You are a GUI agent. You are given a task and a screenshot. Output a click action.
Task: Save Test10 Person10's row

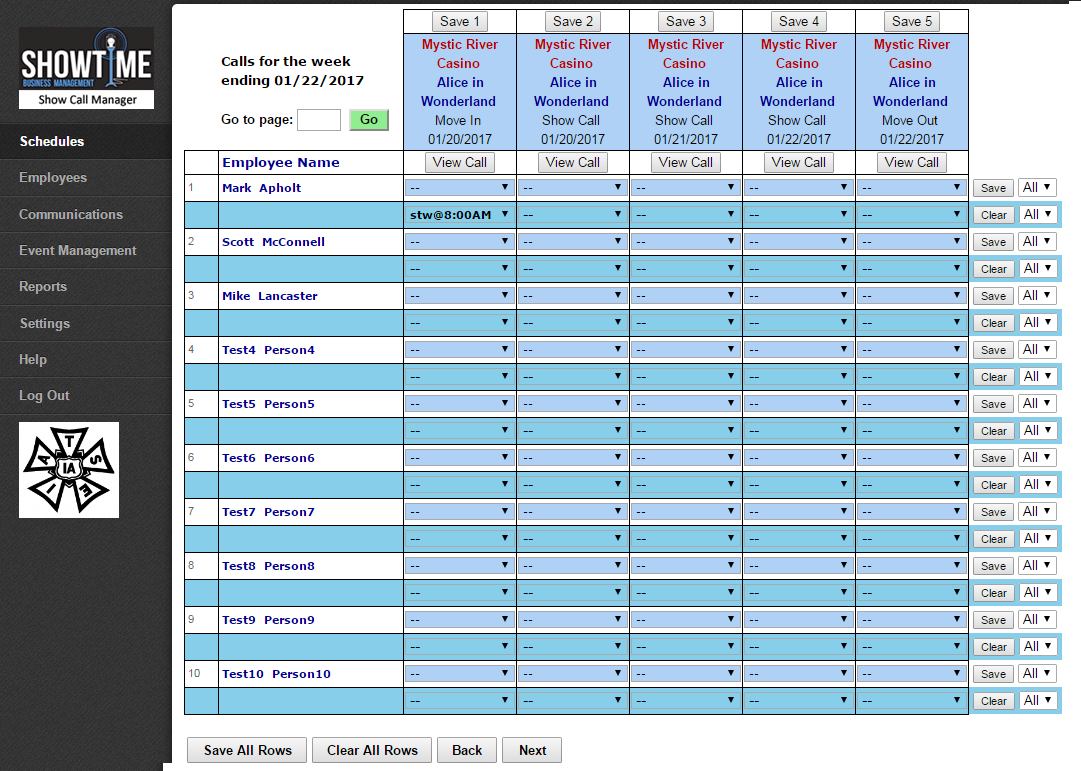tap(993, 674)
